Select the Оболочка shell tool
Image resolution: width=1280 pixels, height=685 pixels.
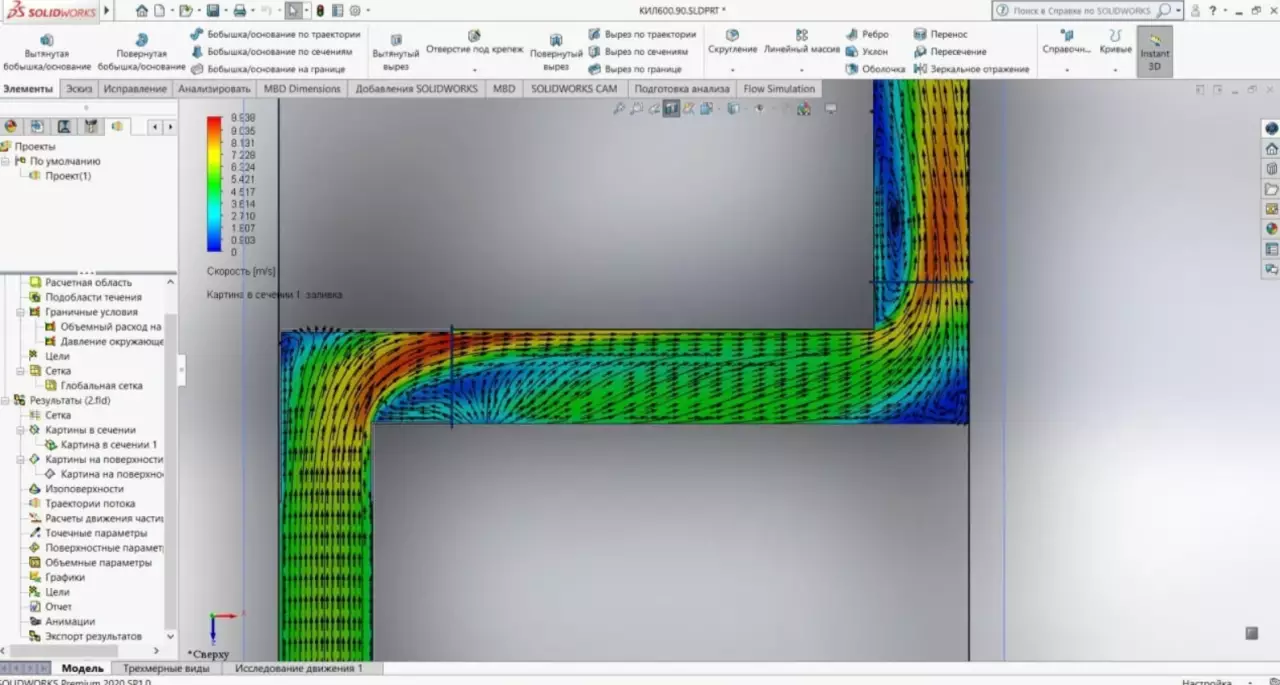852,69
